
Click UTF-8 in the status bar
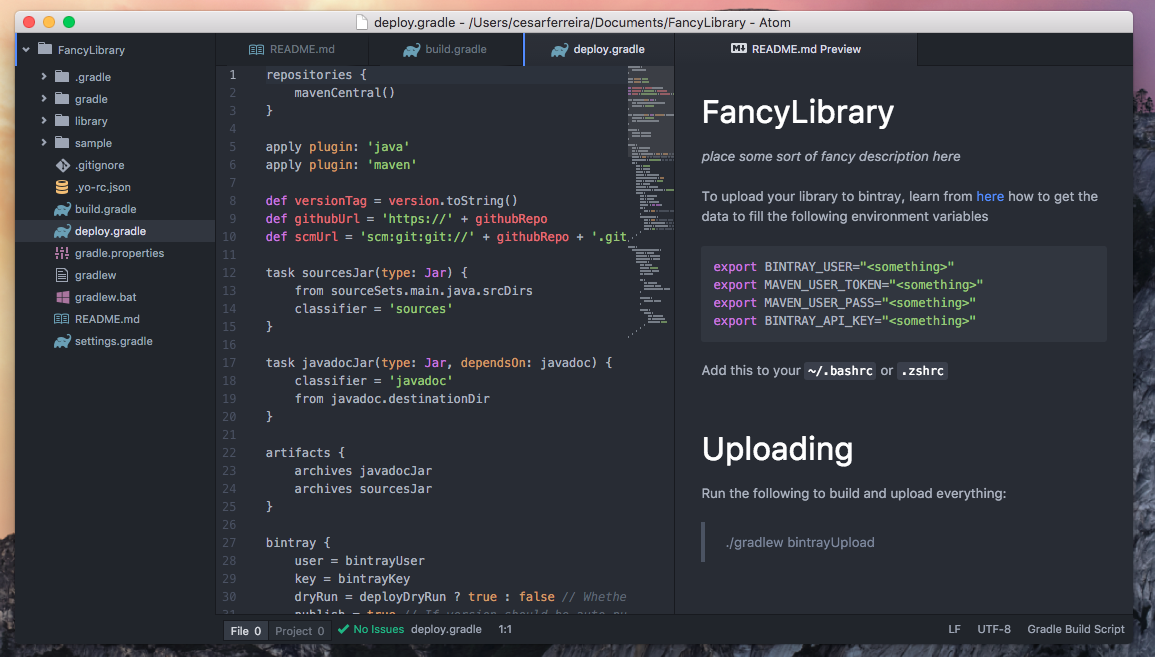click(993, 630)
